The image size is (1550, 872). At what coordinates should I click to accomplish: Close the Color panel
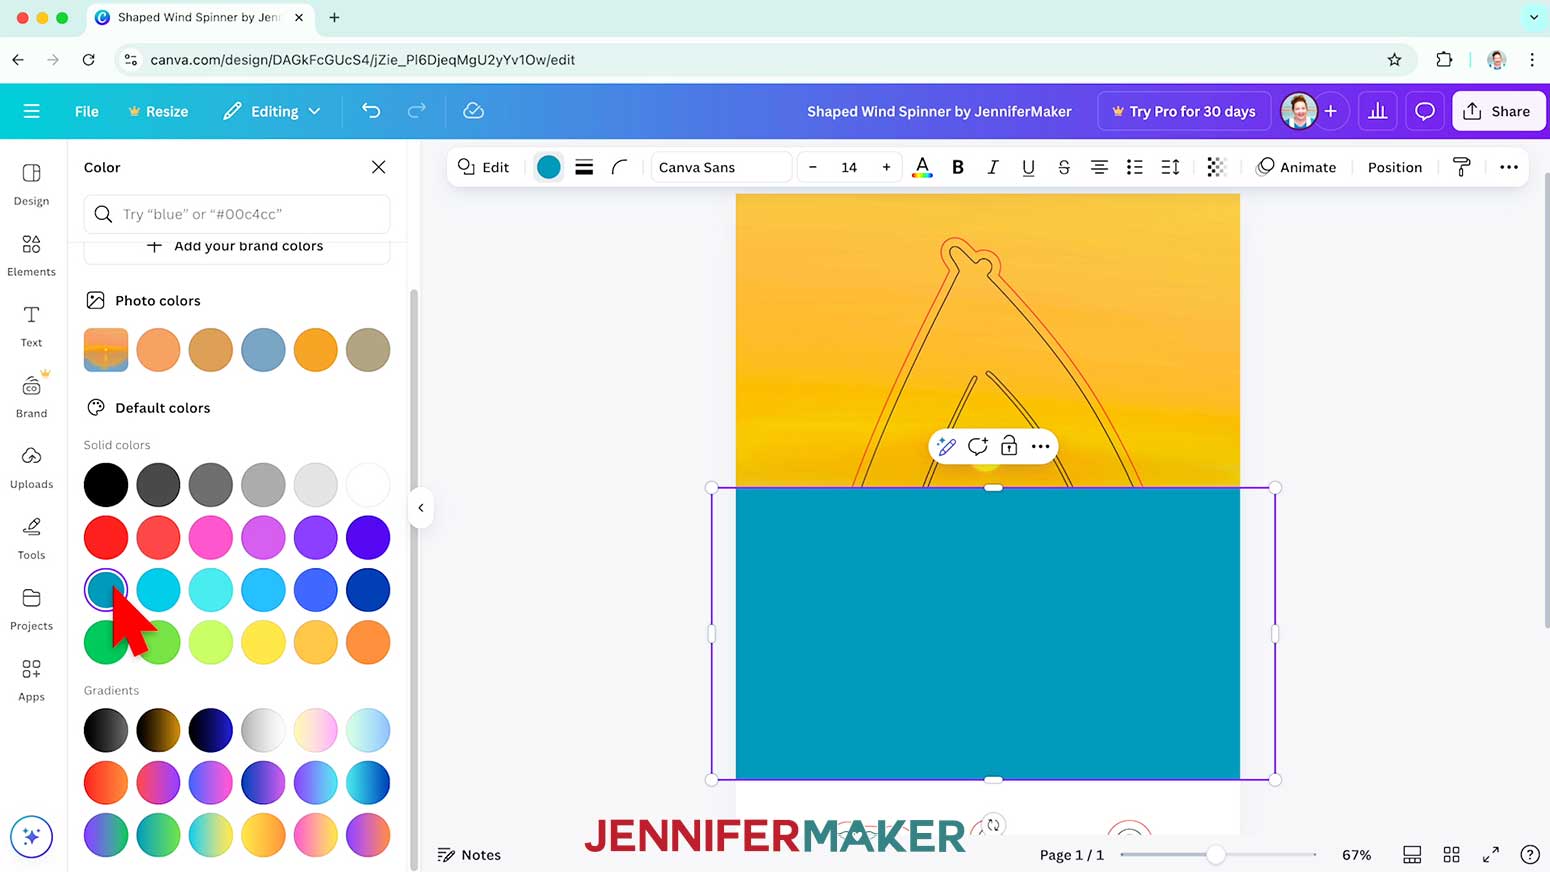click(379, 167)
